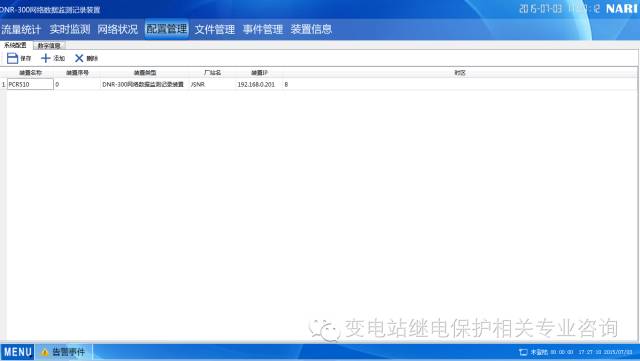Click the plus add icon
Screen dimensions: 640x361
tap(46, 58)
